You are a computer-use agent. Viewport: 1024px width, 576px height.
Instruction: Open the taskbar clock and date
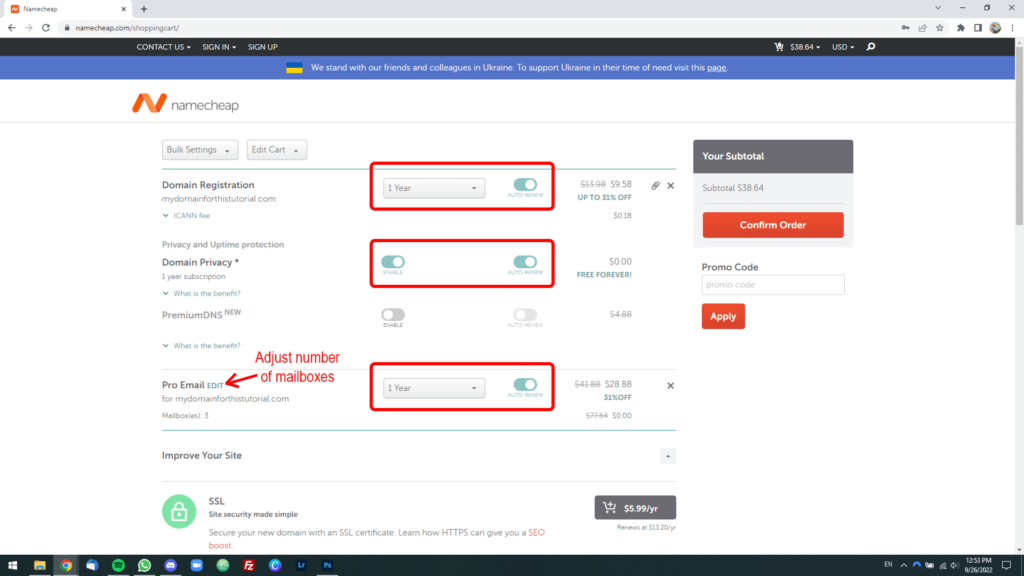(978, 565)
